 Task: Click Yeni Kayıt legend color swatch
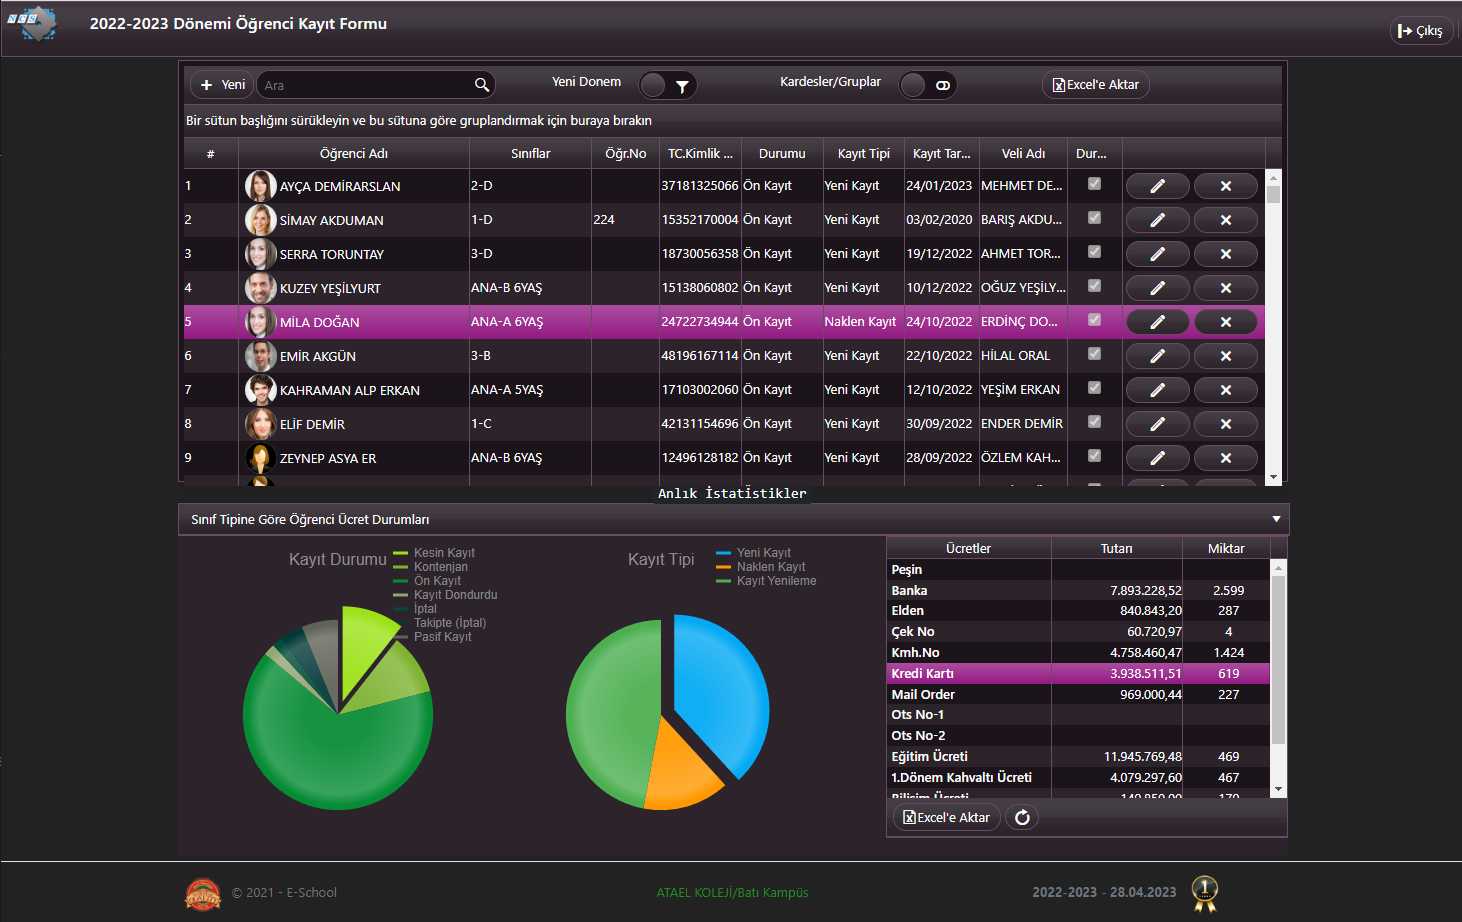tap(724, 553)
